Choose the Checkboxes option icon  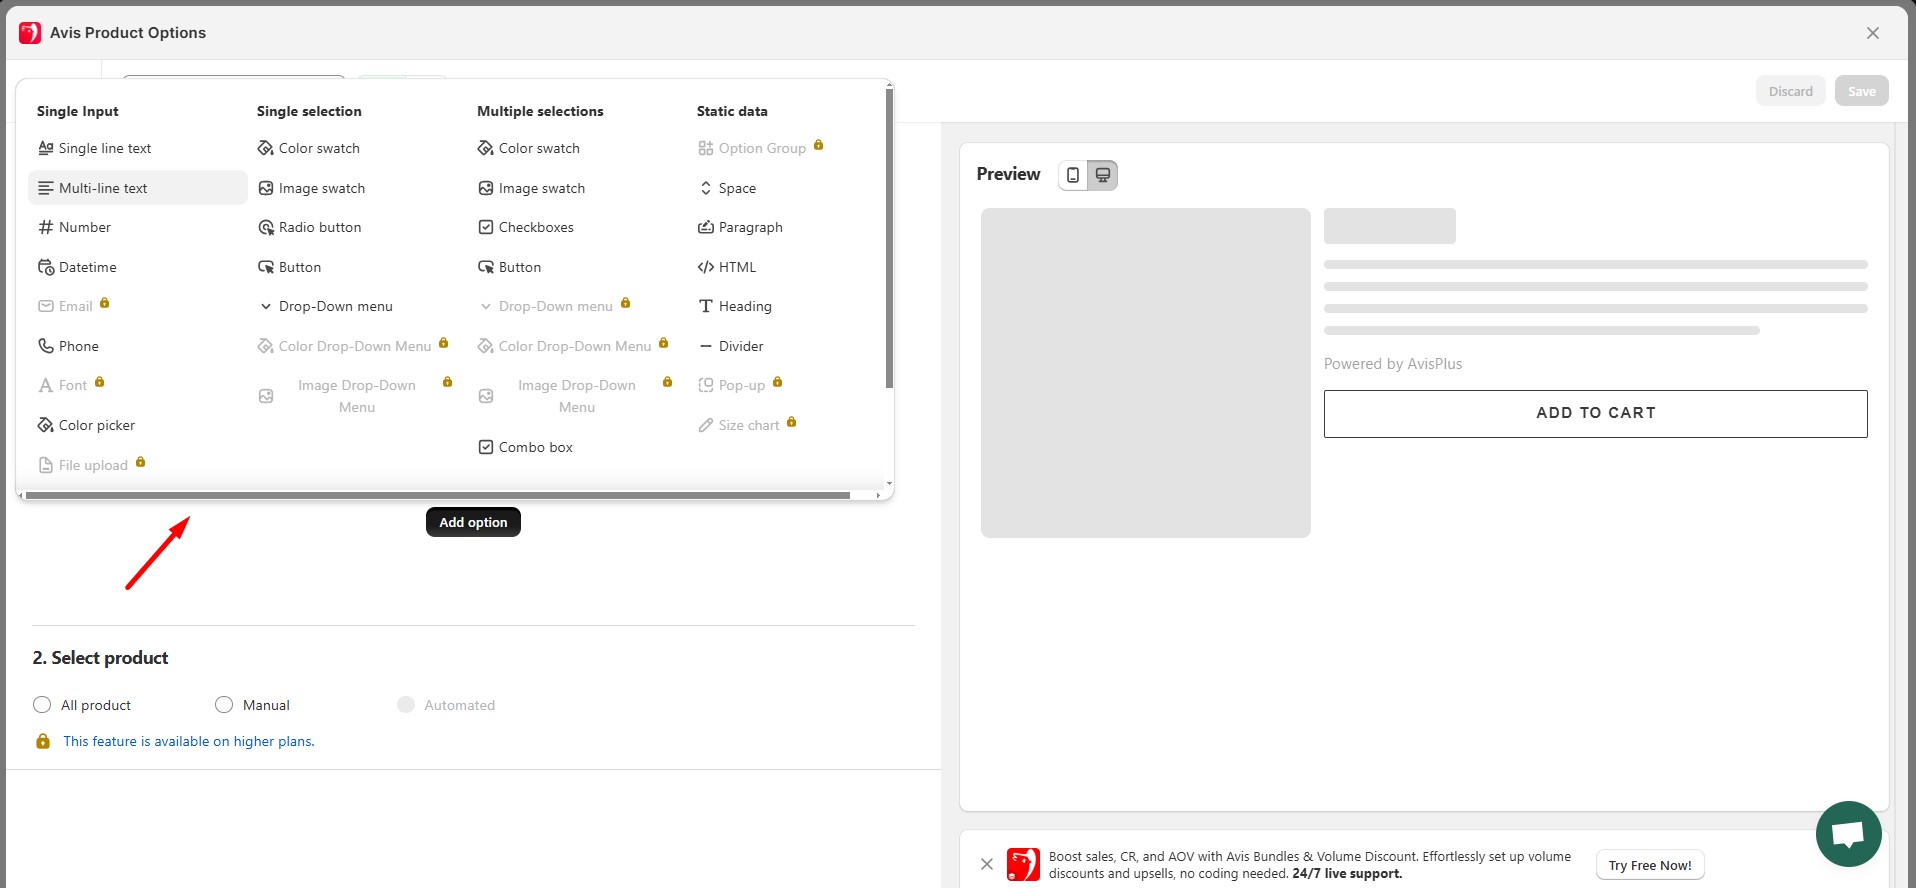(x=486, y=227)
